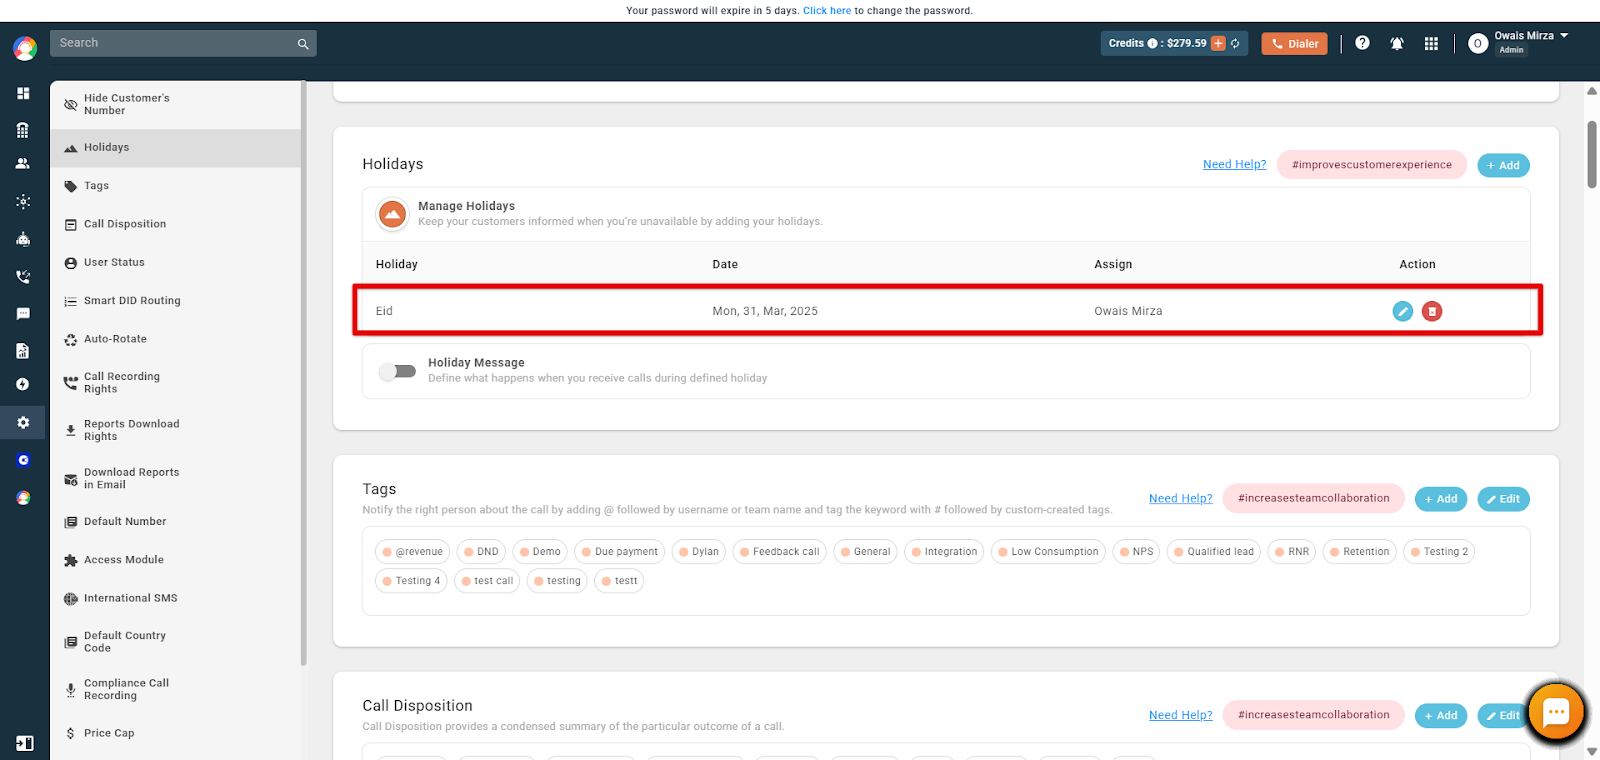This screenshot has width=1600, height=760.
Task: Open the messages chat icon in left rail
Action: point(23,314)
